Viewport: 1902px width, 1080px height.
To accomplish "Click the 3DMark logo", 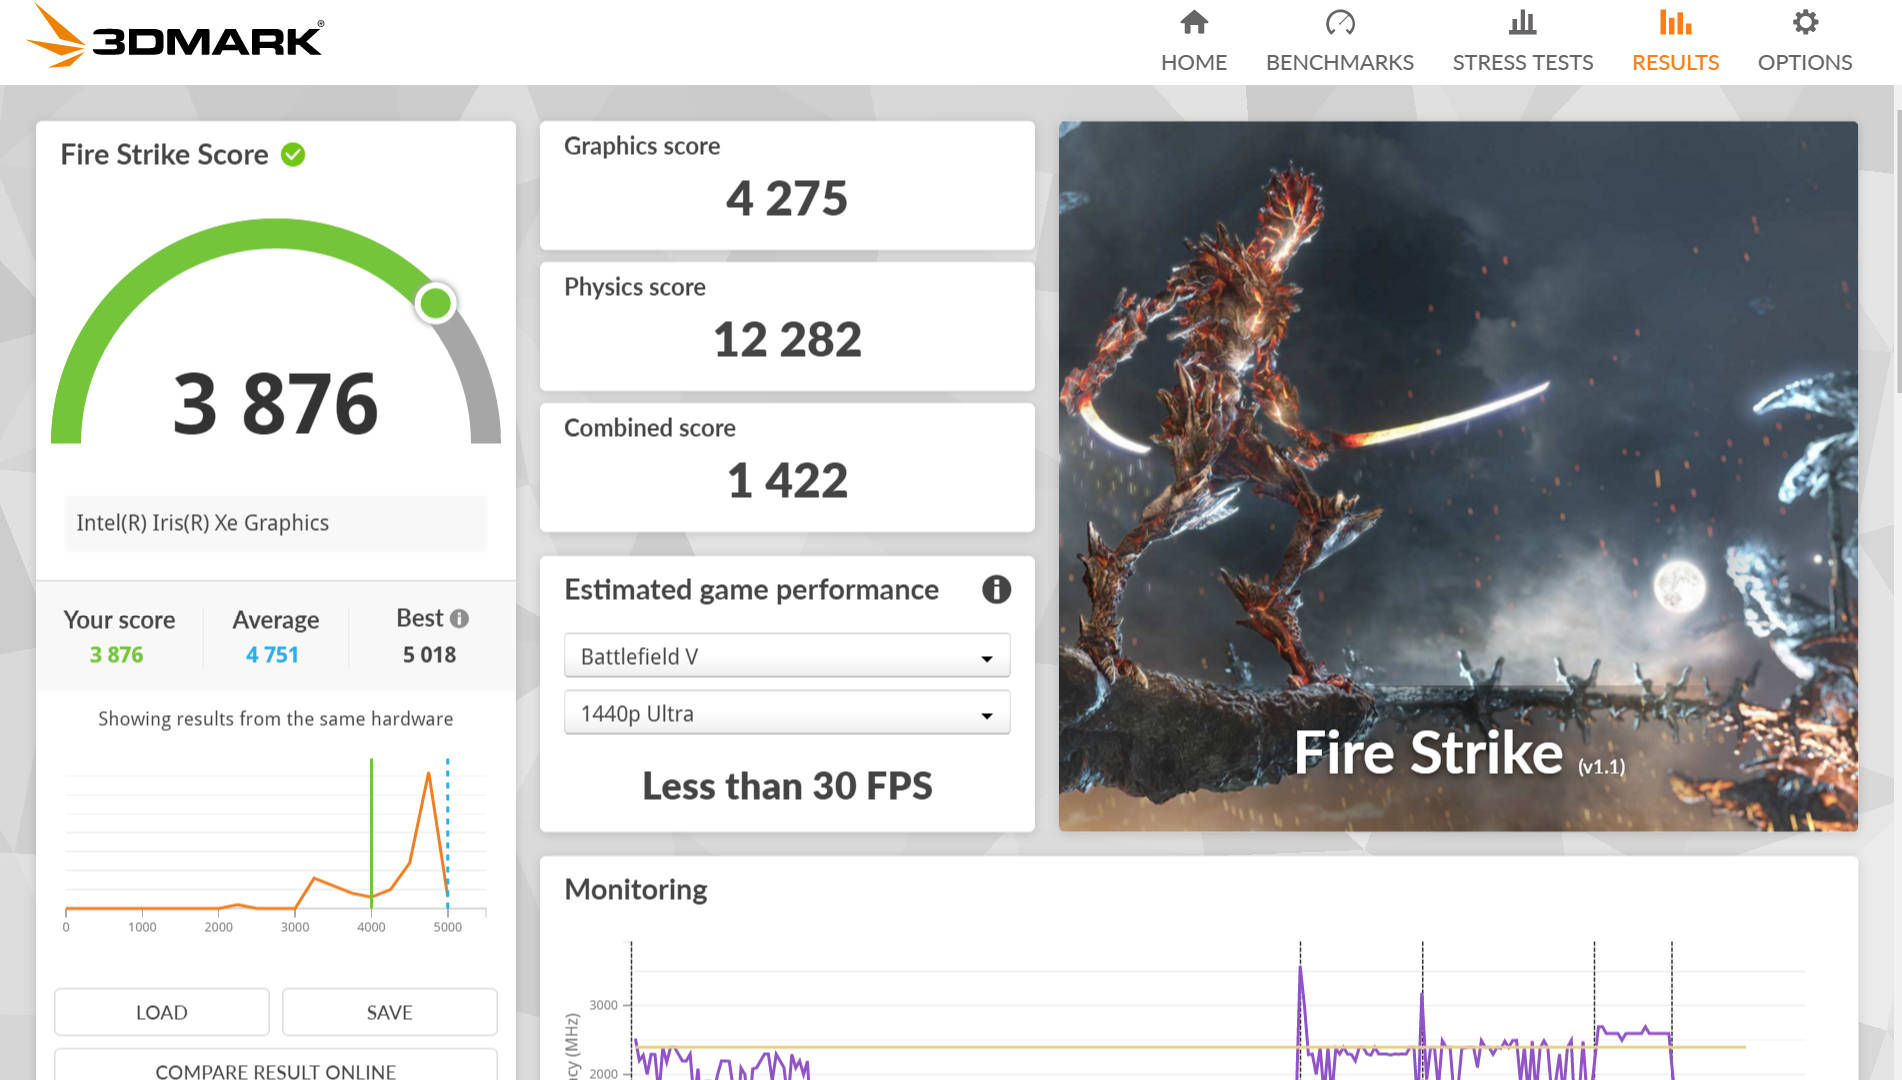I will (x=175, y=37).
